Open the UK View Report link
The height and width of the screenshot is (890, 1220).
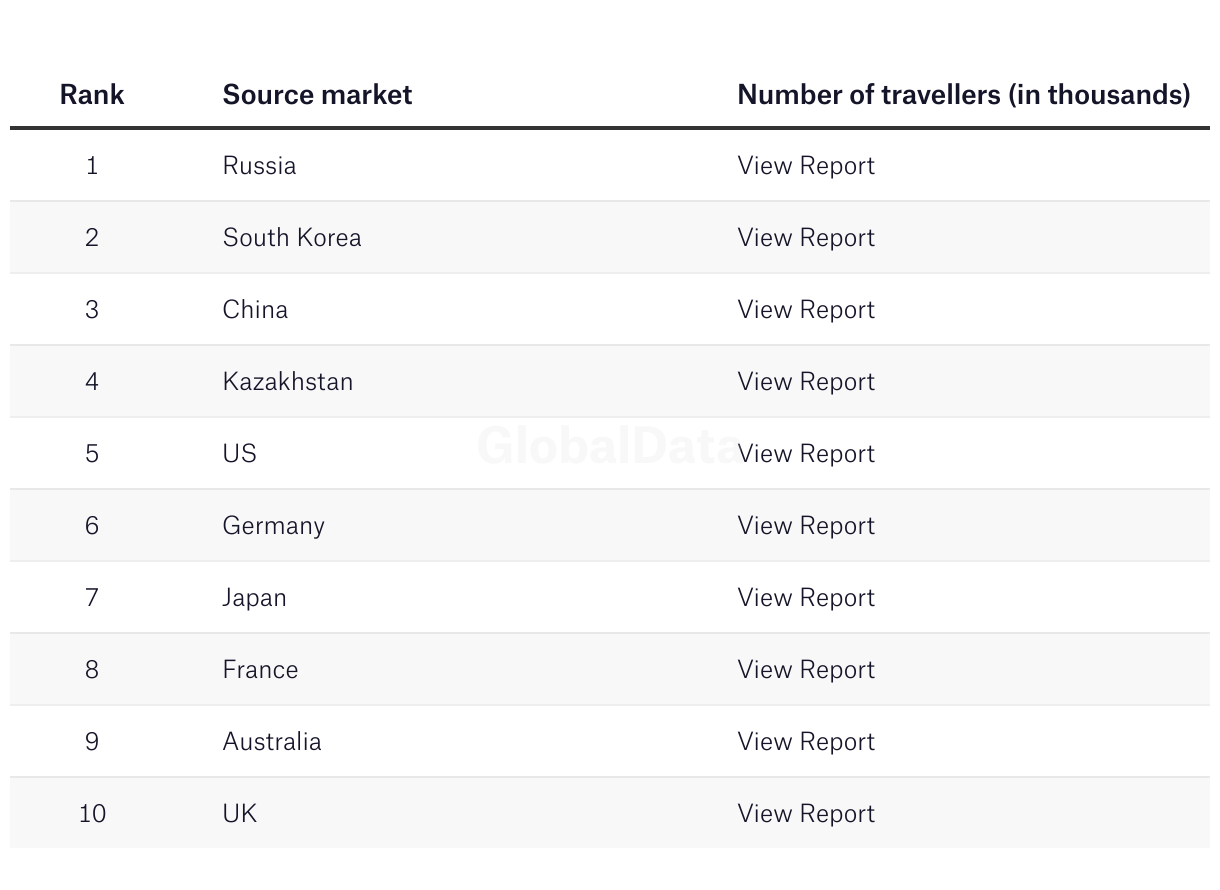[x=805, y=813]
